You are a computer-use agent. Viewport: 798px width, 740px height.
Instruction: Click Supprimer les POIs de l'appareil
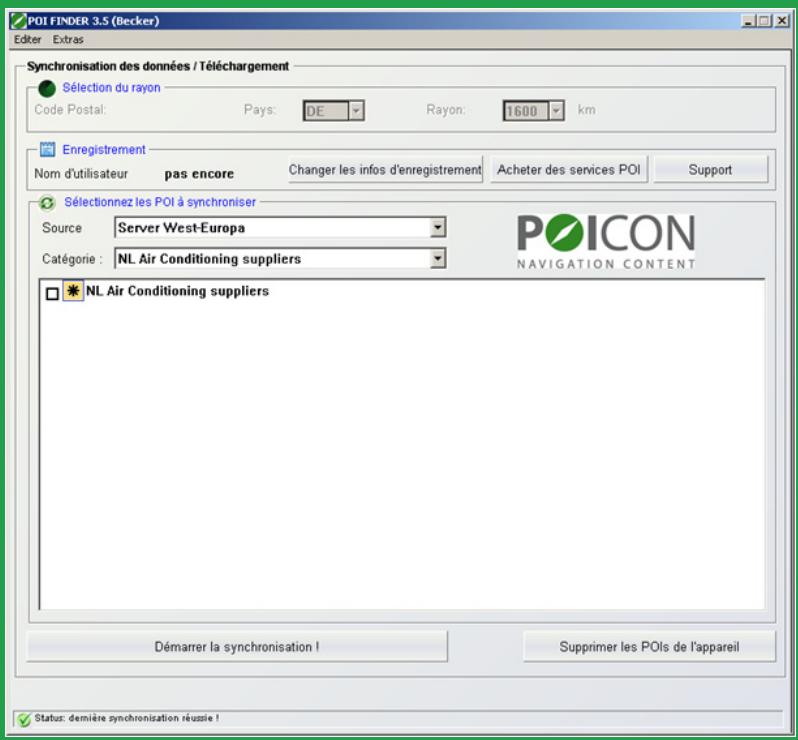coord(649,646)
